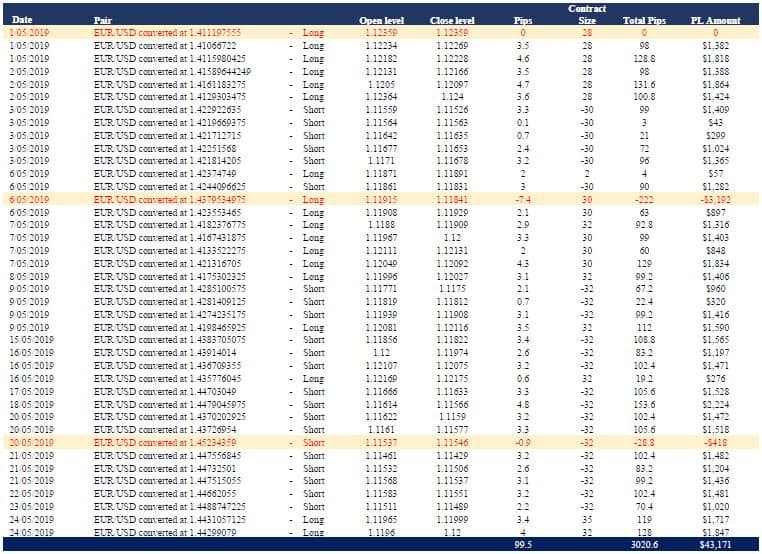
Task: Select PL amount $1,472
Action: click(x=715, y=417)
